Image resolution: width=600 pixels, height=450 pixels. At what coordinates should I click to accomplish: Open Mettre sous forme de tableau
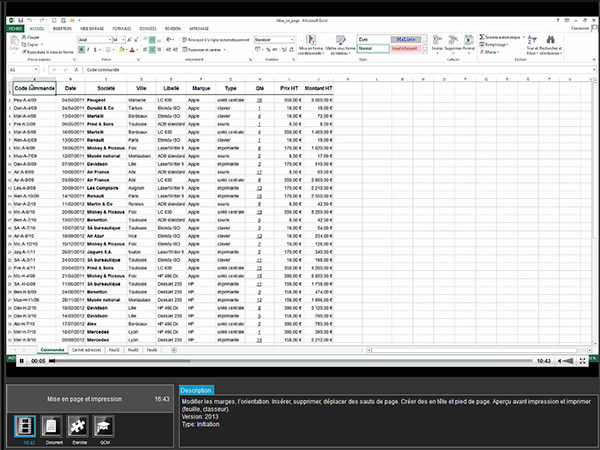pyautogui.click(x=340, y=45)
